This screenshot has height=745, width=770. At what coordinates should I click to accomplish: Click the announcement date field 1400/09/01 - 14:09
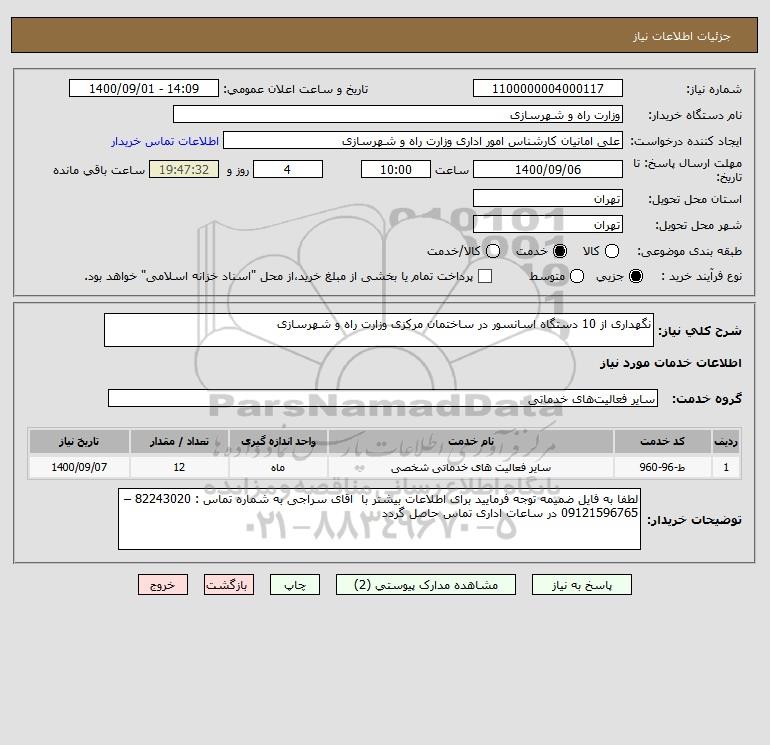click(143, 88)
